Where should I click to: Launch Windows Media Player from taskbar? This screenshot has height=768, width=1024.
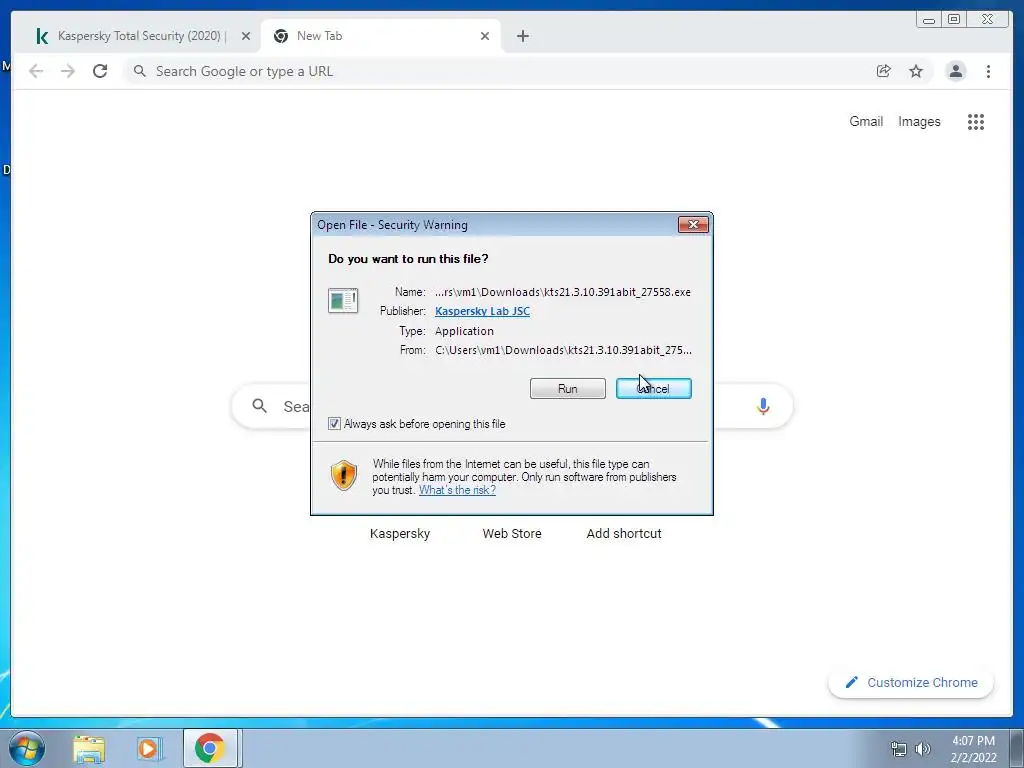pyautogui.click(x=149, y=748)
